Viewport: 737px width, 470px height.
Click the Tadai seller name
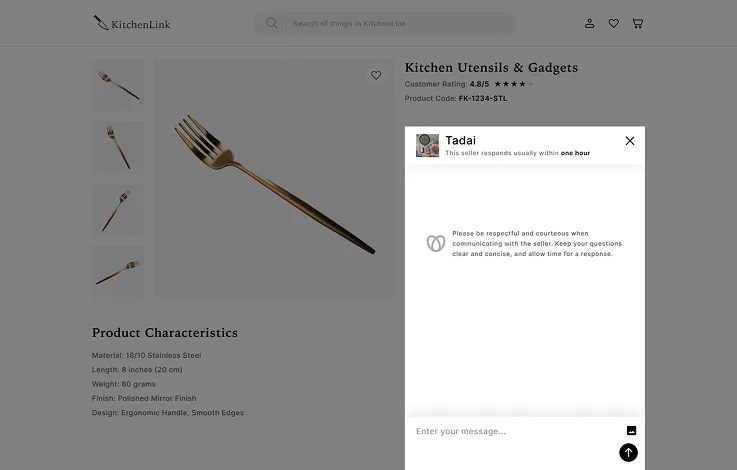tap(460, 140)
